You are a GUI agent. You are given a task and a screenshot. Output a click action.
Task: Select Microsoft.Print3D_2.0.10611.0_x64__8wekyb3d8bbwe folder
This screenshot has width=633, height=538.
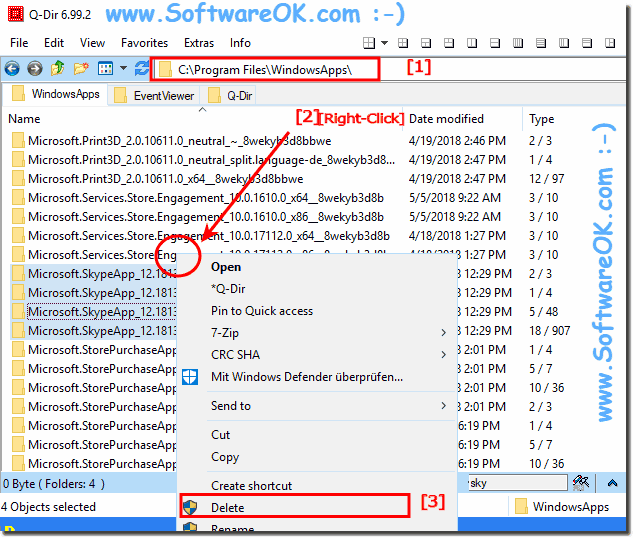166,179
